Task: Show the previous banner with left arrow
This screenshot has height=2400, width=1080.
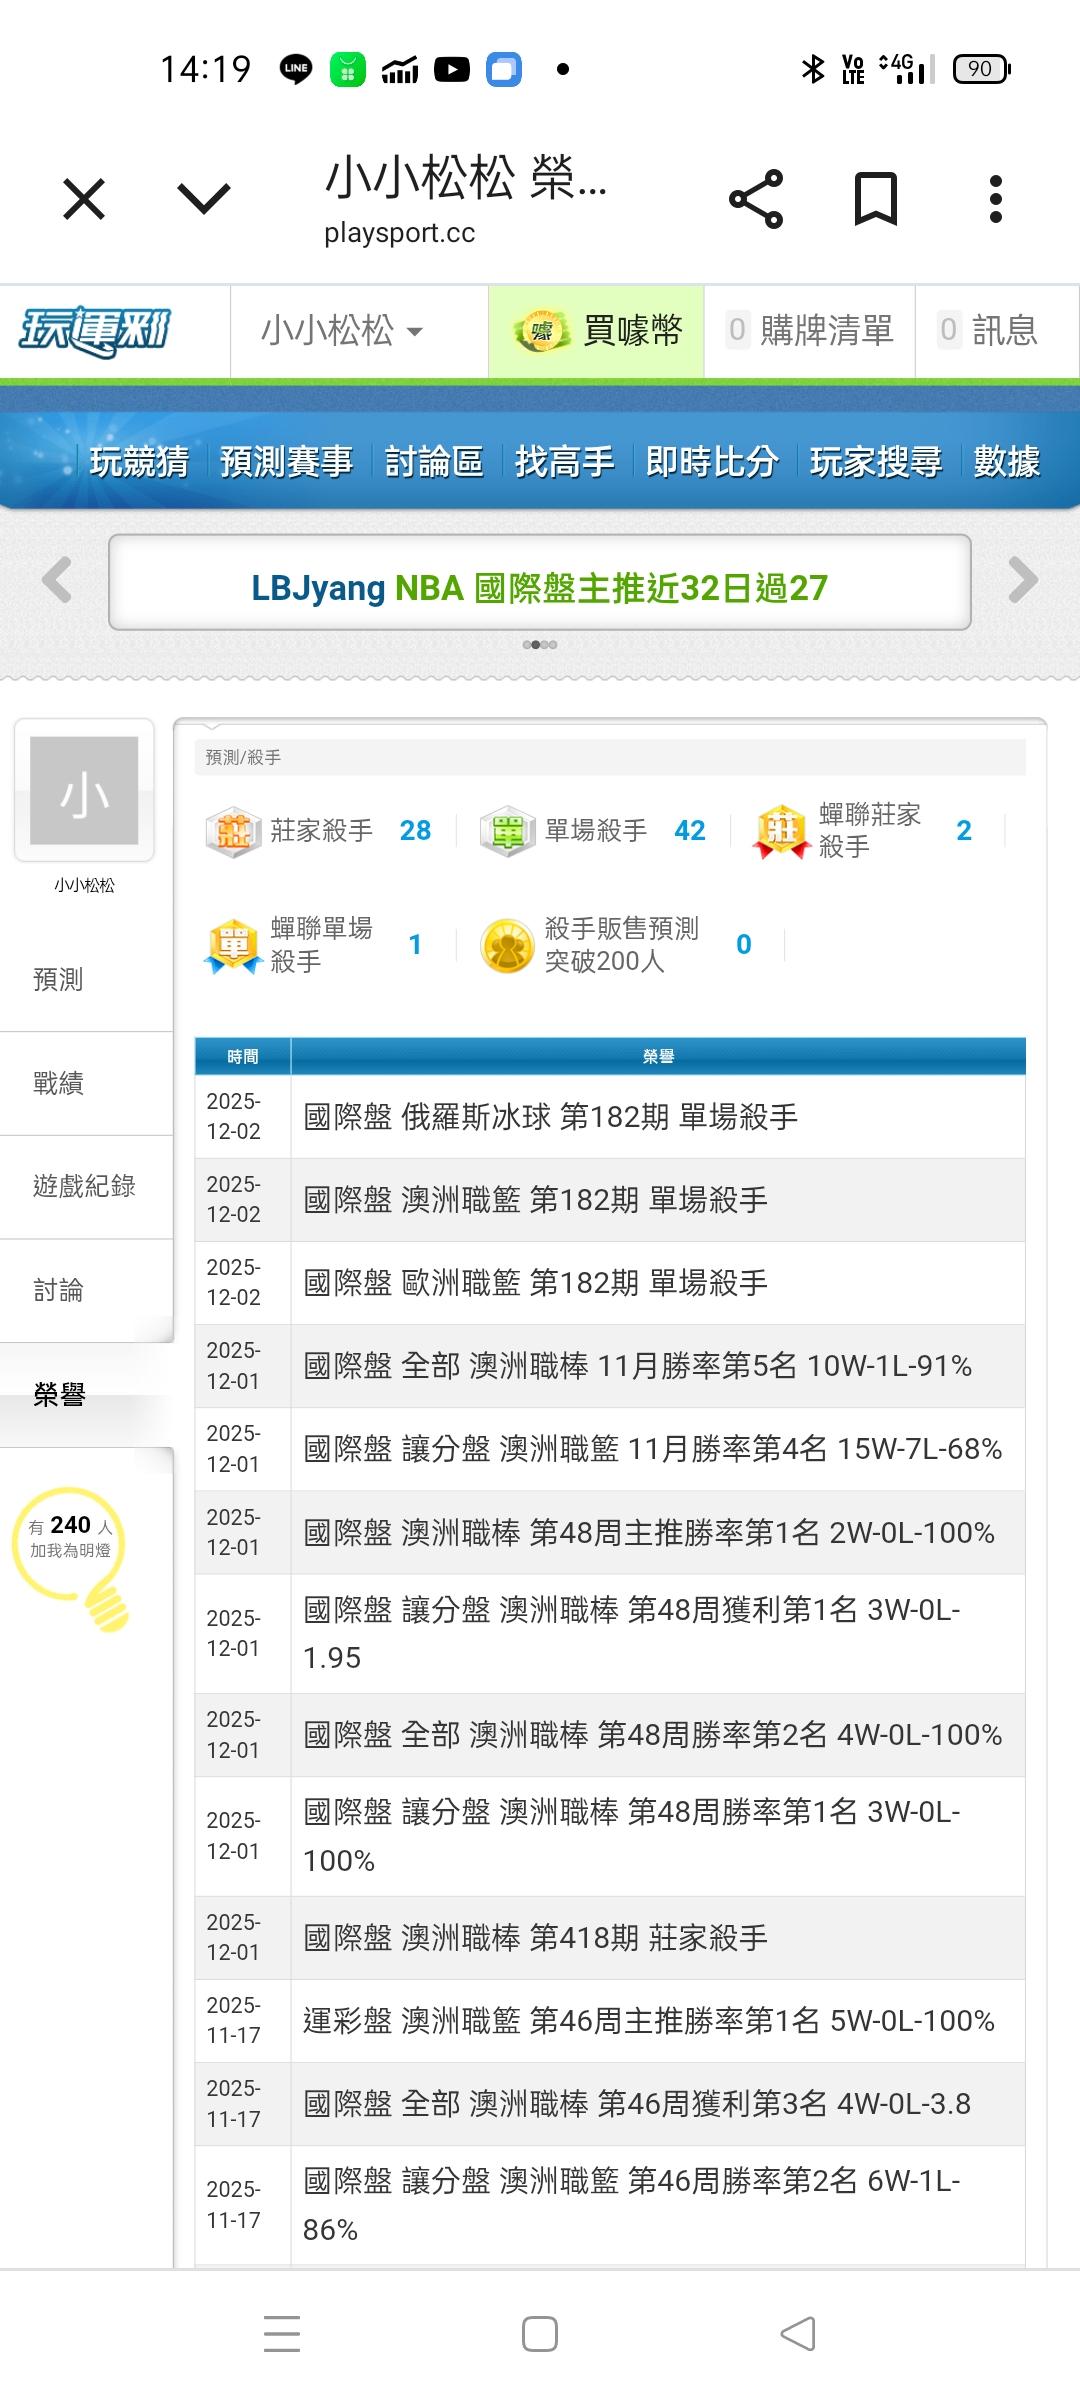Action: (x=57, y=580)
